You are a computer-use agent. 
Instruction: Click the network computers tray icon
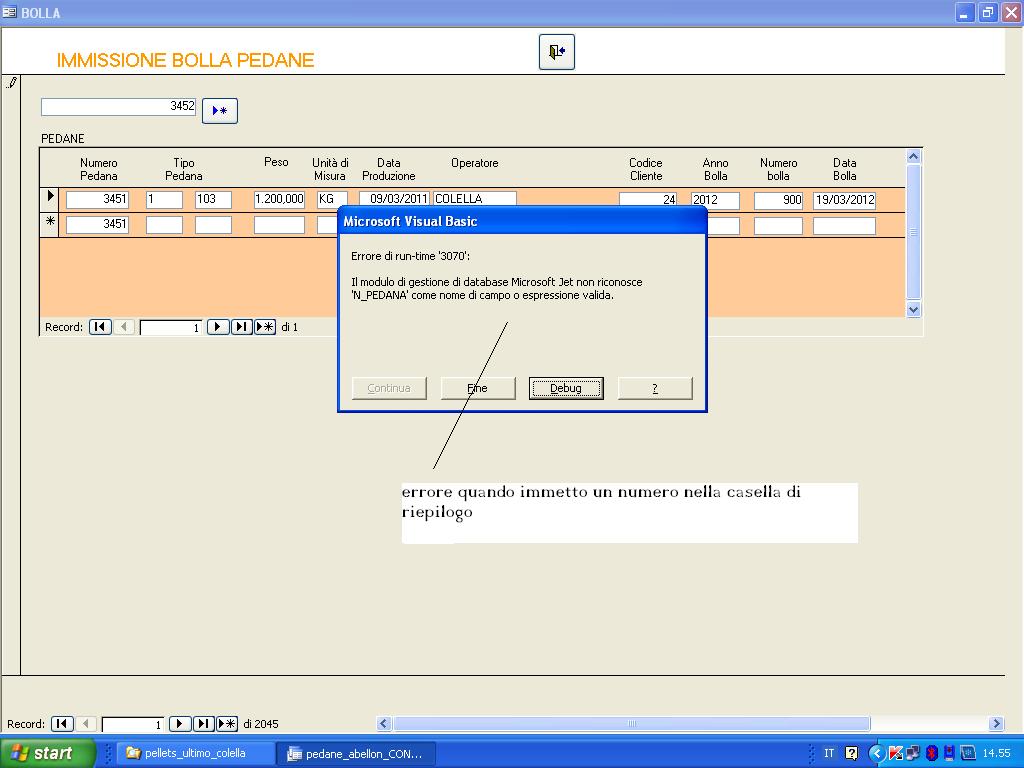tap(912, 753)
